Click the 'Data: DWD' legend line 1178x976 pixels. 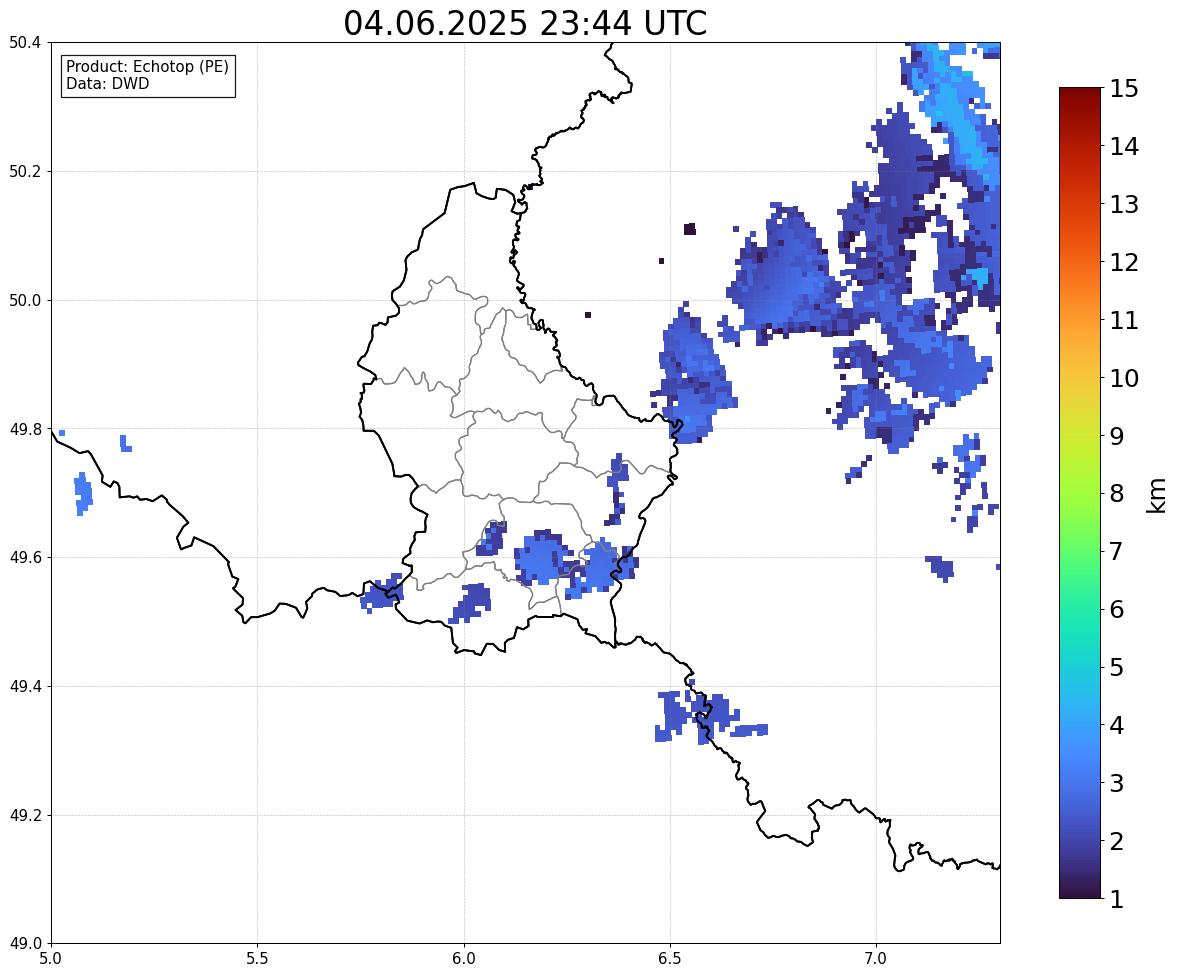click(107, 83)
